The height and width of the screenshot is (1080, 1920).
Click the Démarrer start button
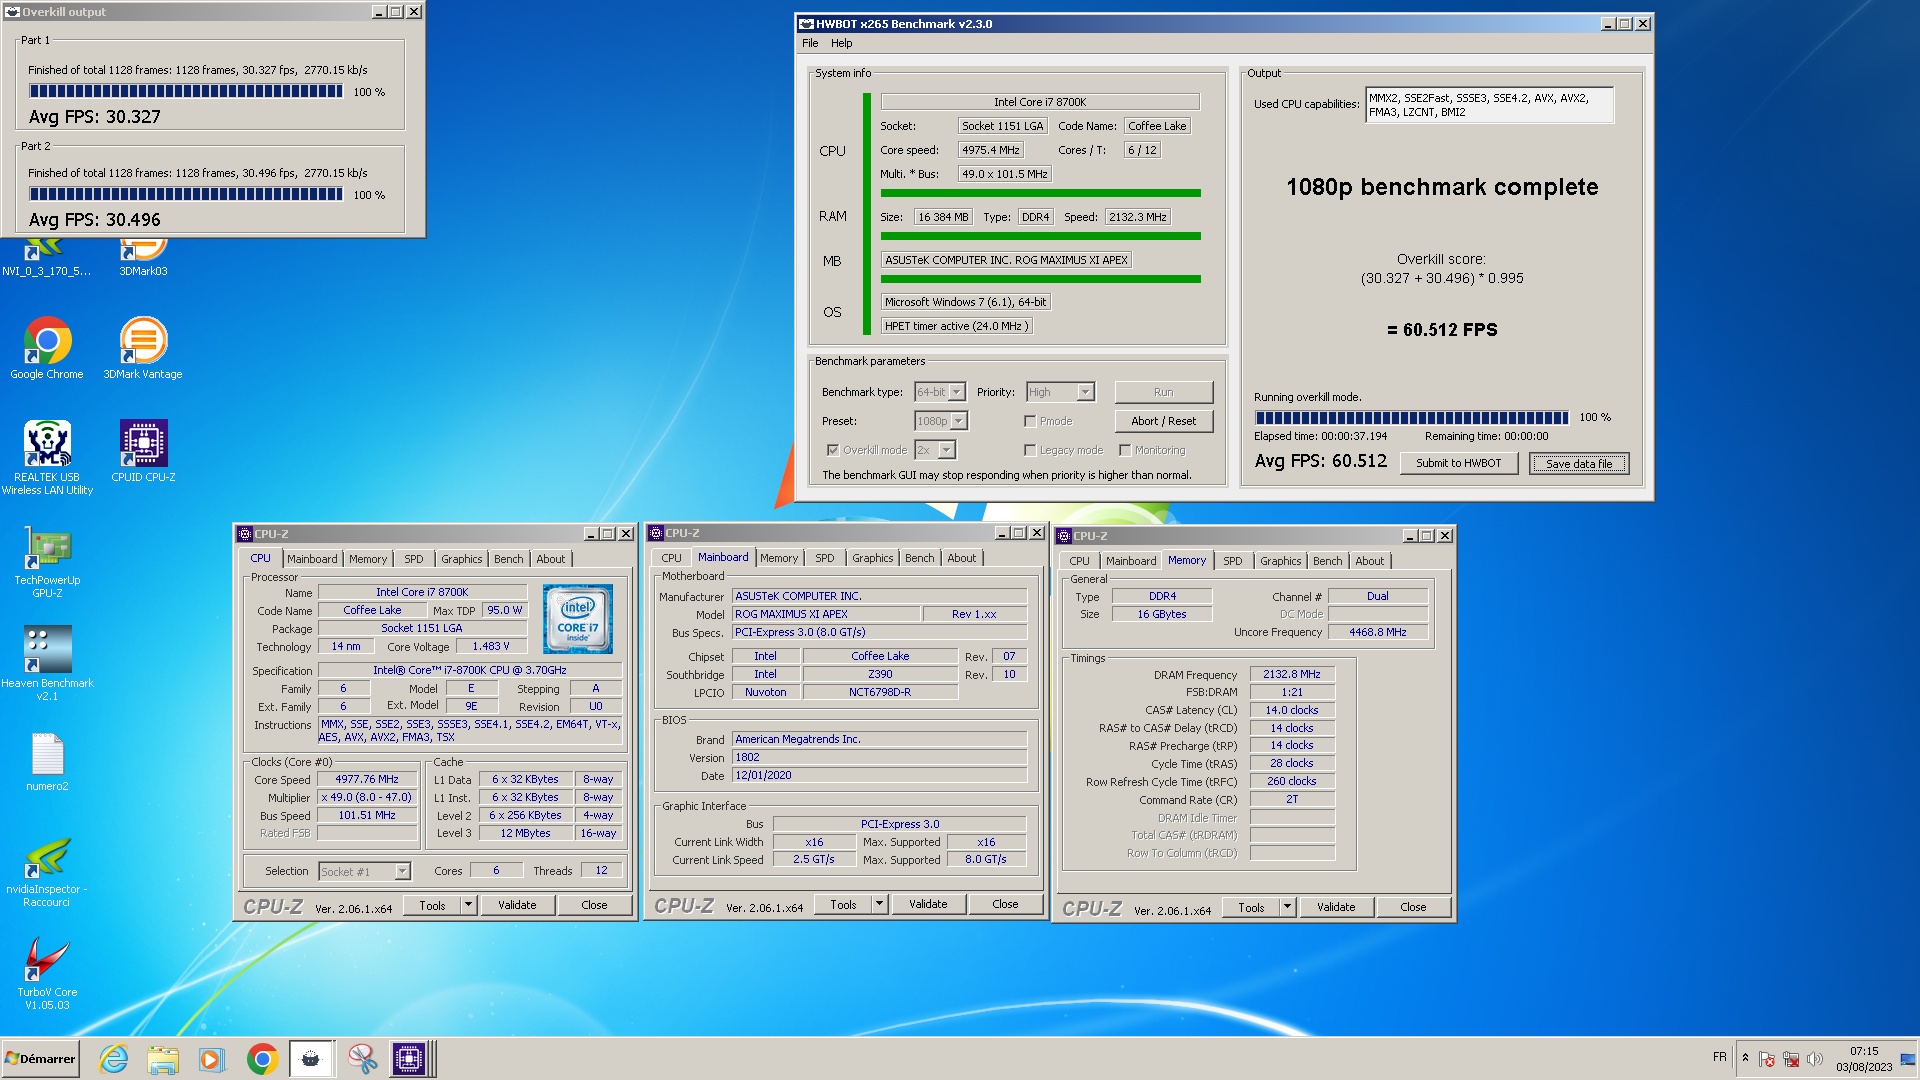(x=40, y=1059)
